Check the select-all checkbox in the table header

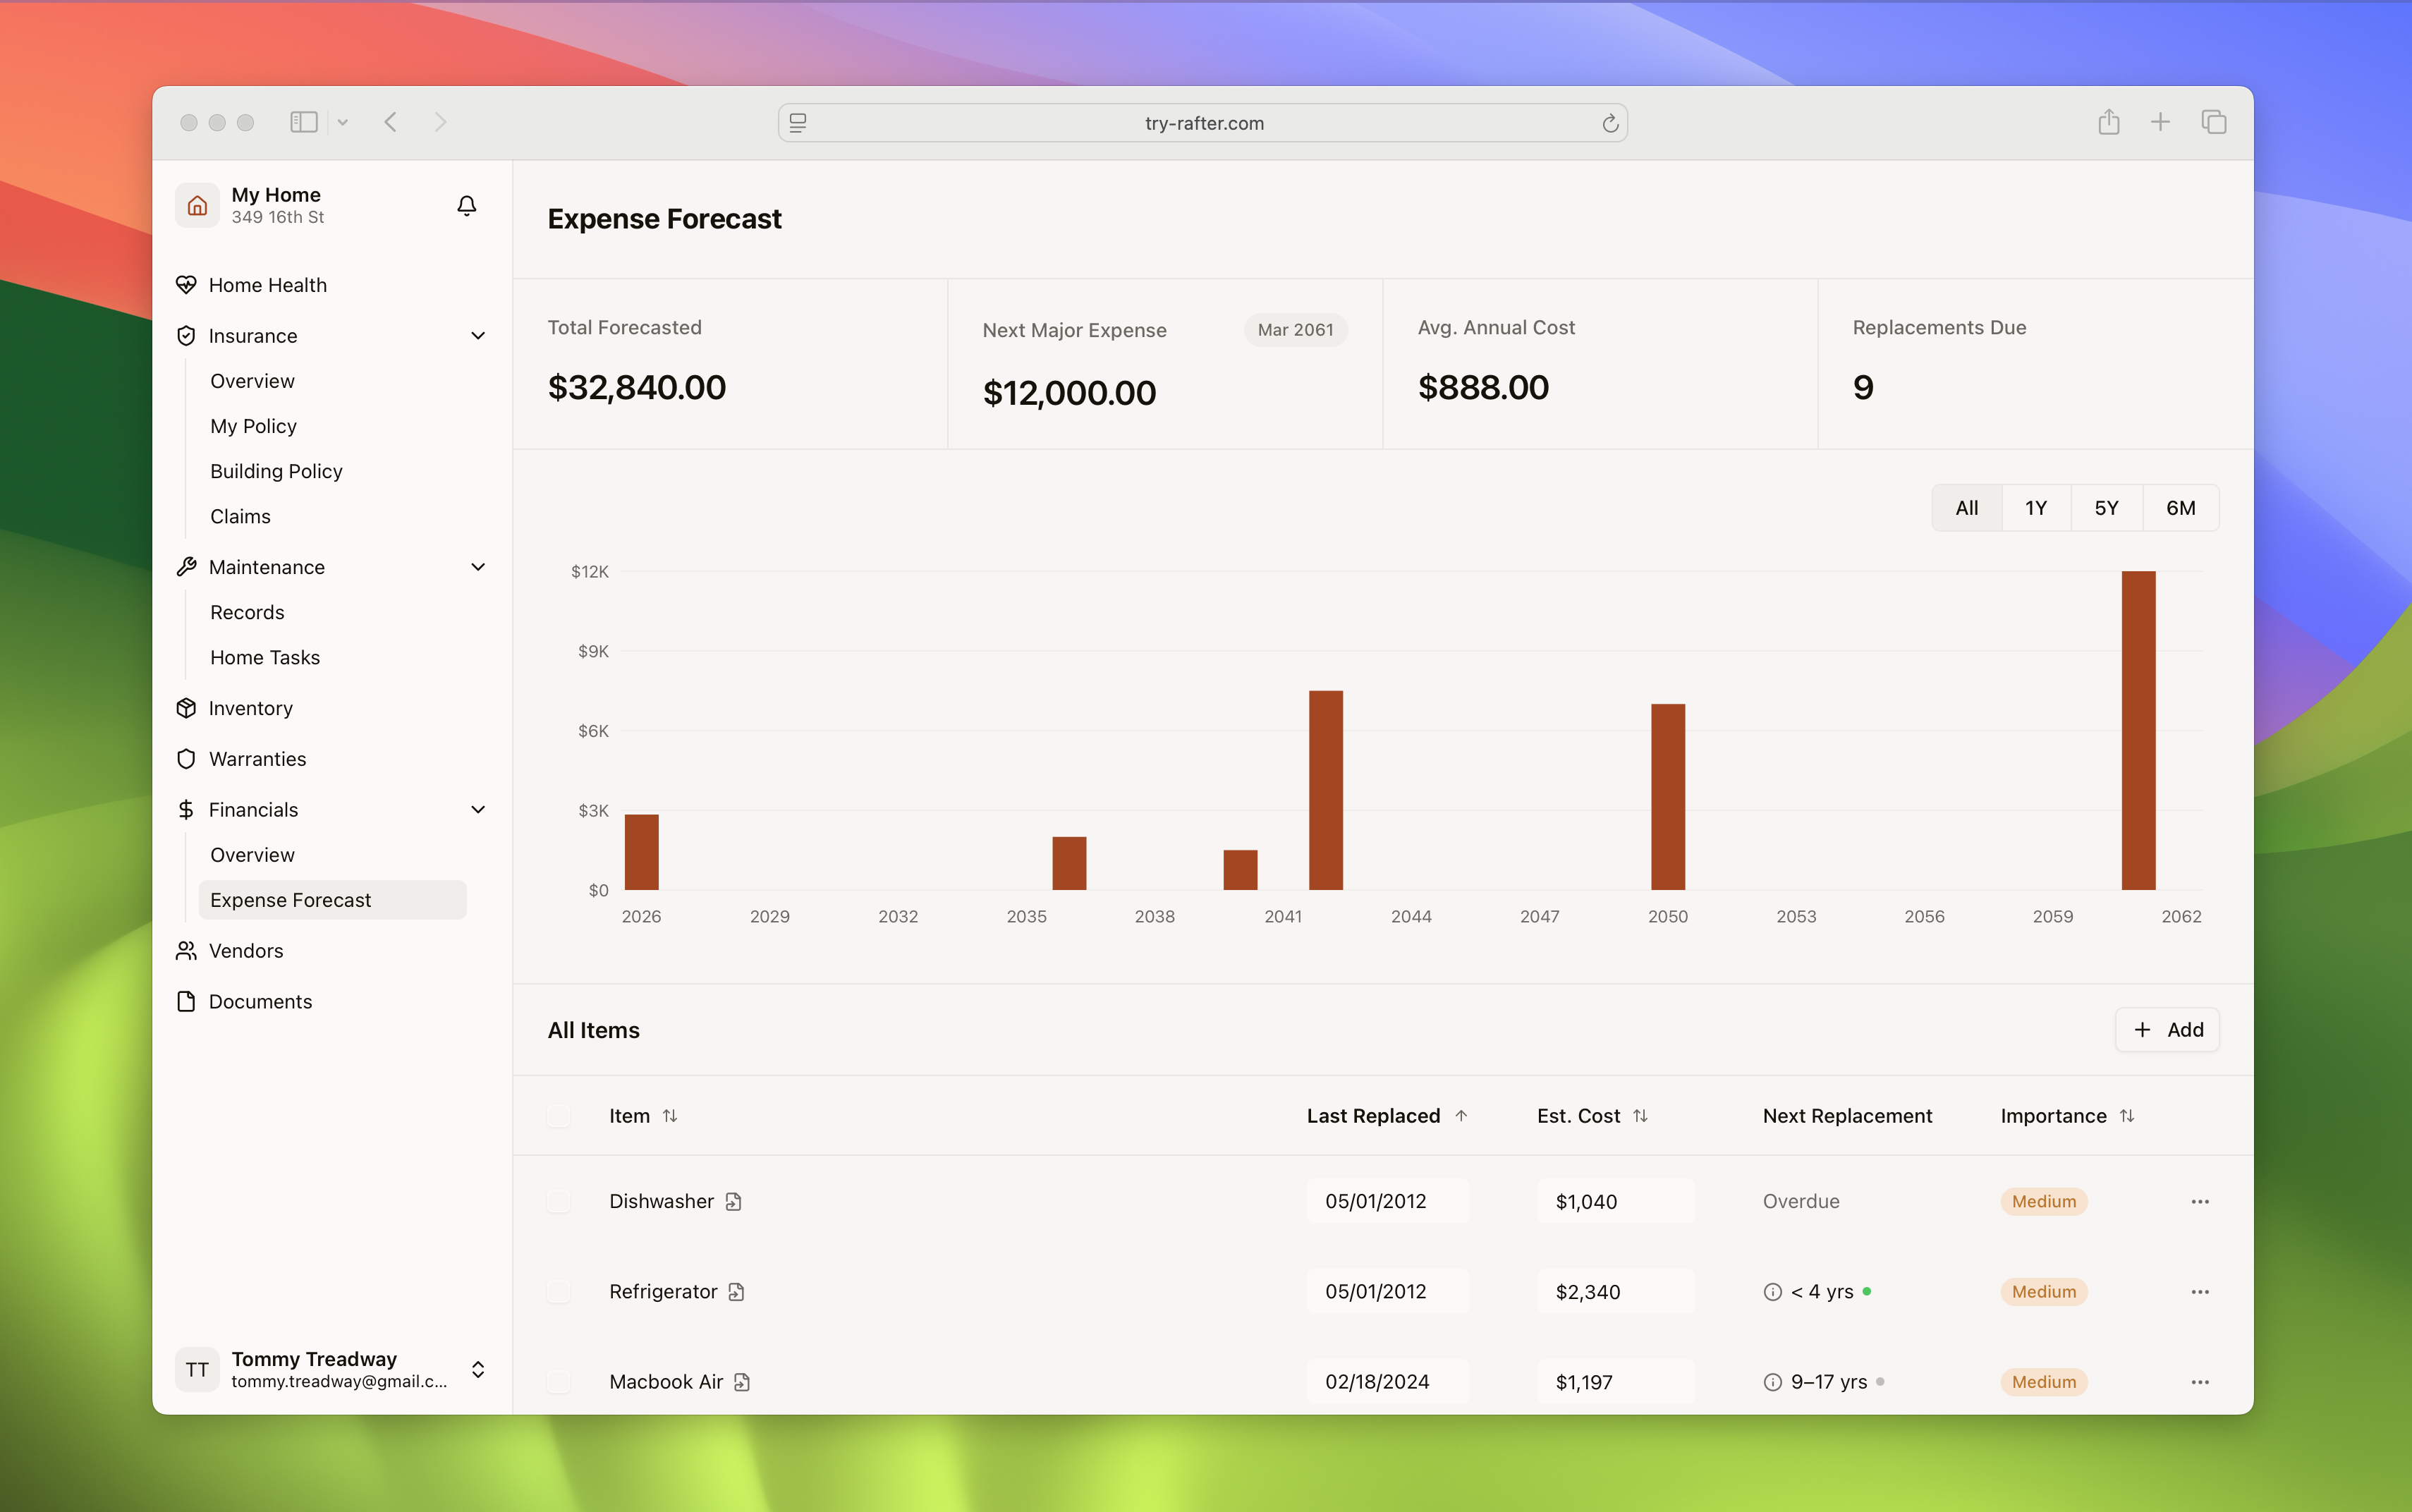pyautogui.click(x=559, y=1116)
